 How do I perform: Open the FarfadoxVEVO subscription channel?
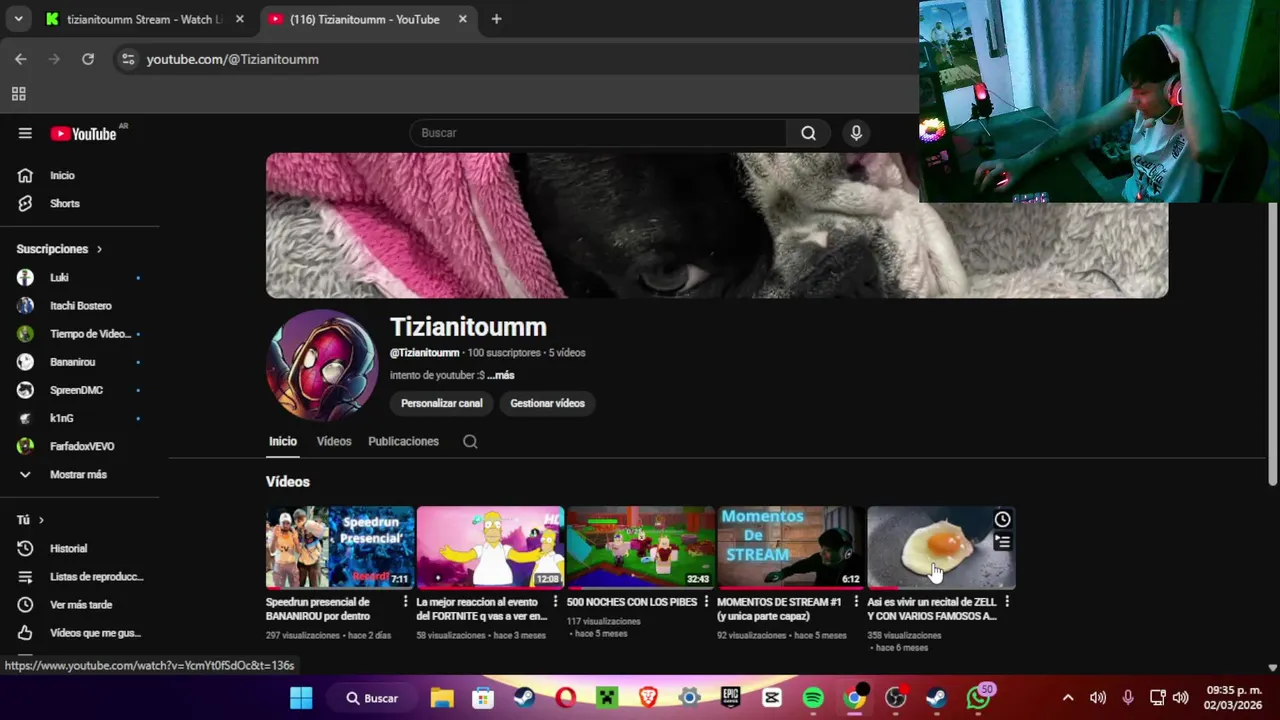point(80,446)
